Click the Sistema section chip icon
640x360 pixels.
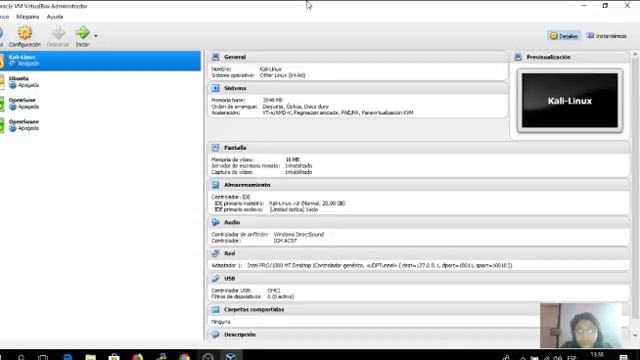(216, 88)
